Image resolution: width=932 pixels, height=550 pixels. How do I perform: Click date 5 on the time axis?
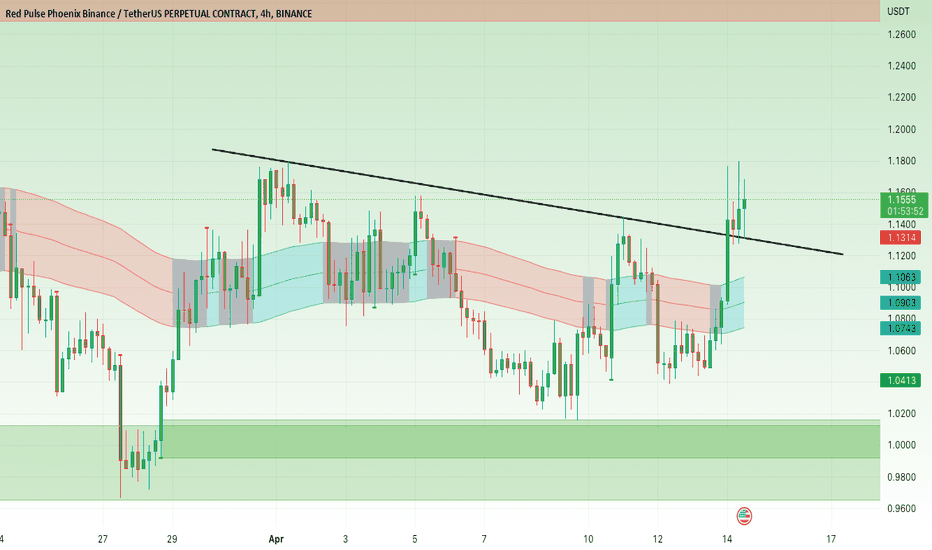414,539
